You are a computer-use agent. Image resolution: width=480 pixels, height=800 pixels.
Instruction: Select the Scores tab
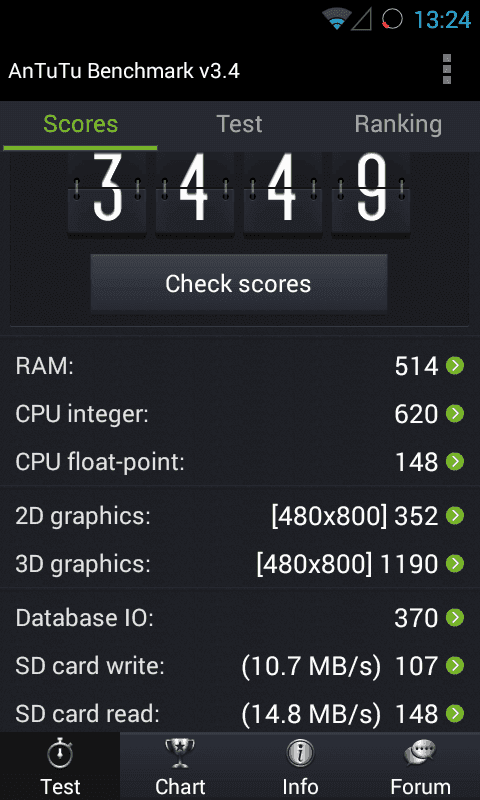(81, 124)
